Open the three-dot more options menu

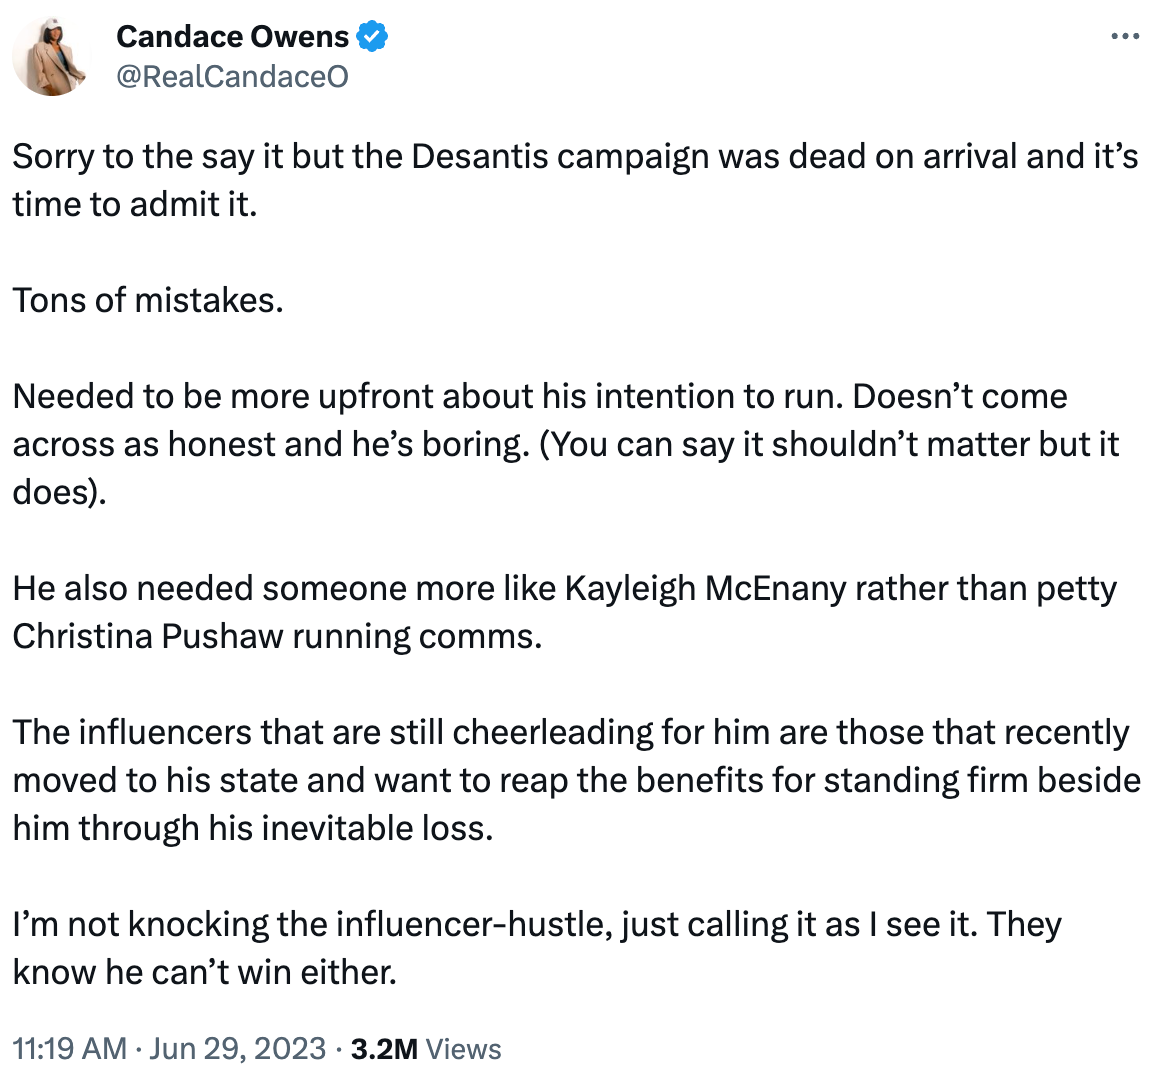(x=1124, y=36)
